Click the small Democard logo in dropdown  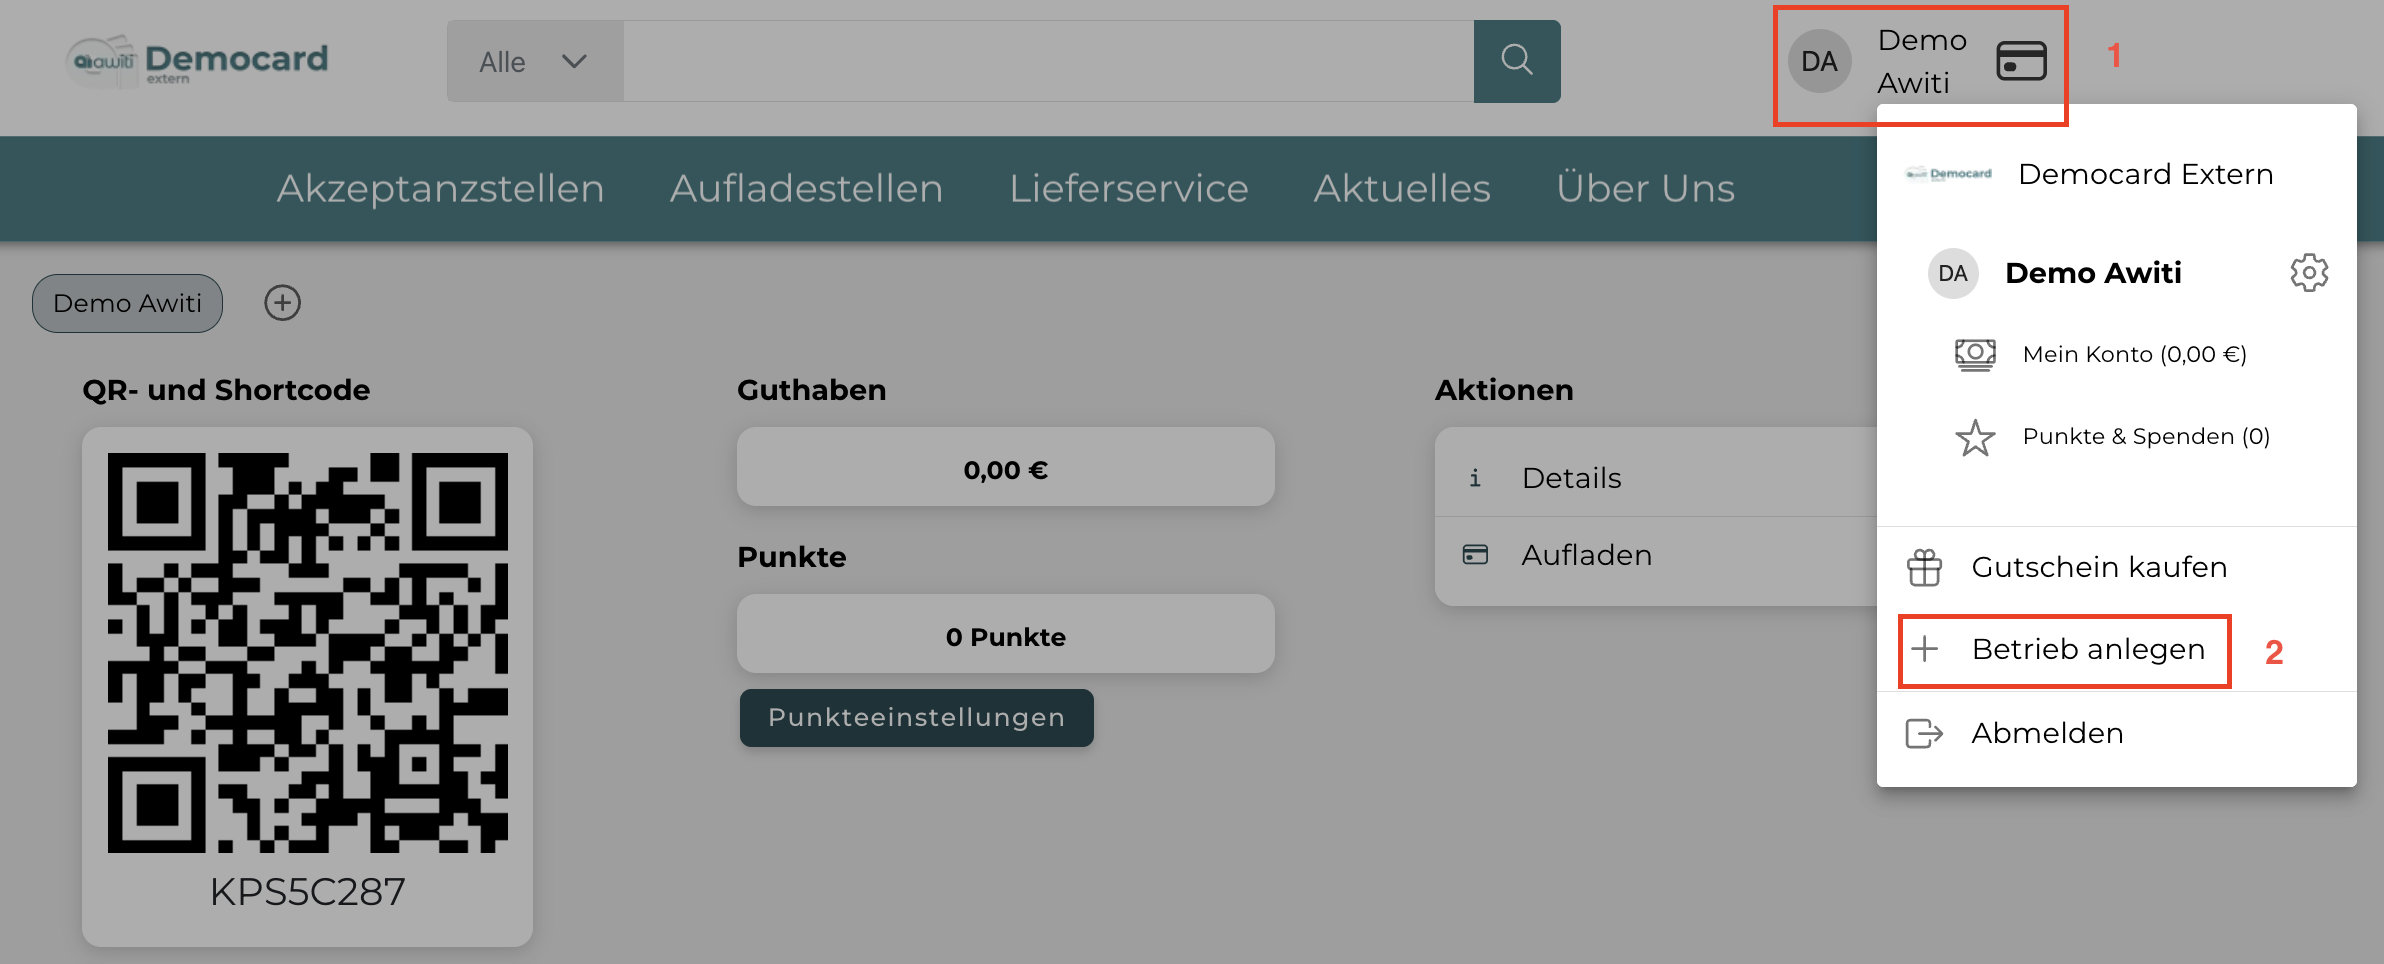coord(1949,174)
